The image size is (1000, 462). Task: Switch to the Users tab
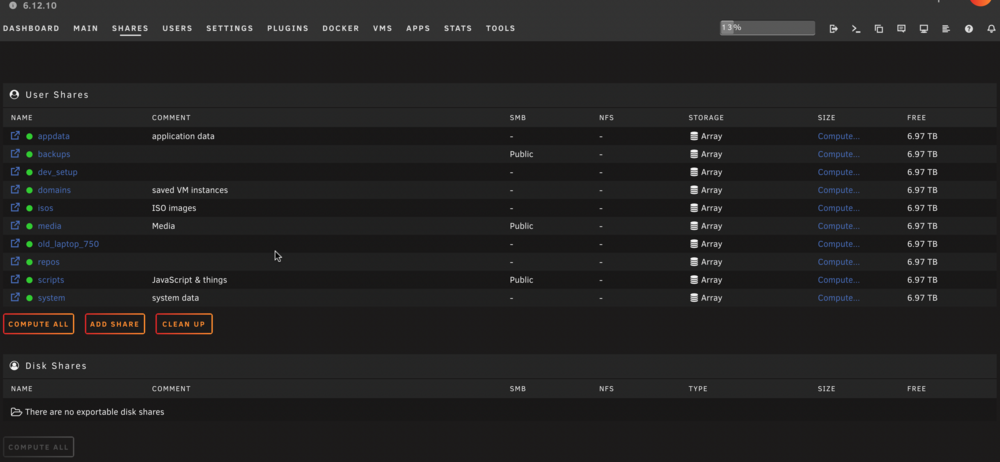click(177, 29)
